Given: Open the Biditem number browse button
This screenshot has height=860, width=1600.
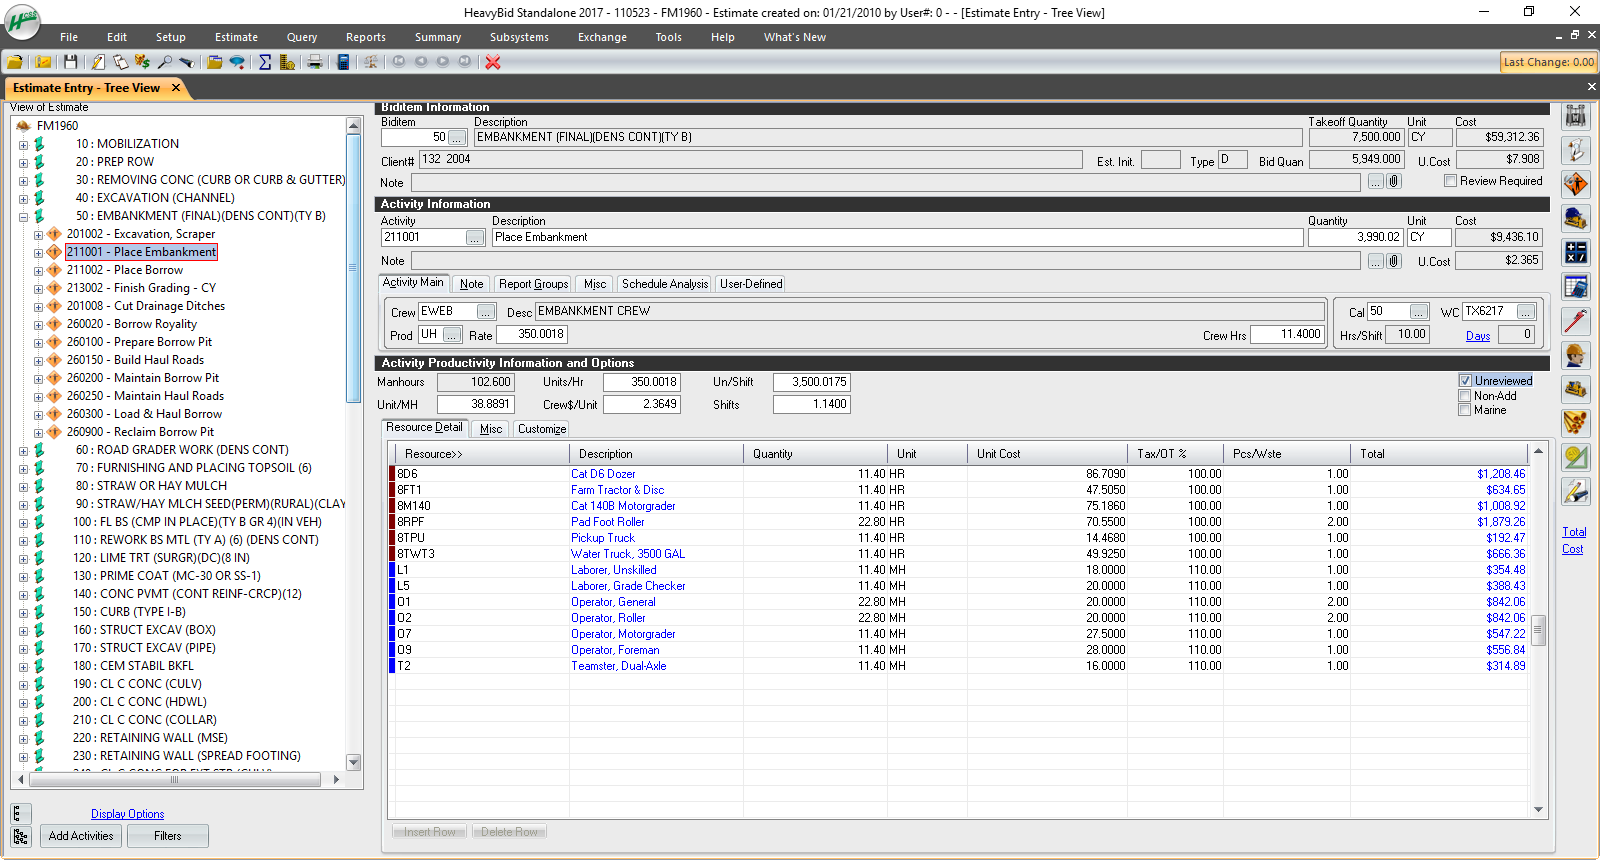Looking at the screenshot, I should point(457,138).
